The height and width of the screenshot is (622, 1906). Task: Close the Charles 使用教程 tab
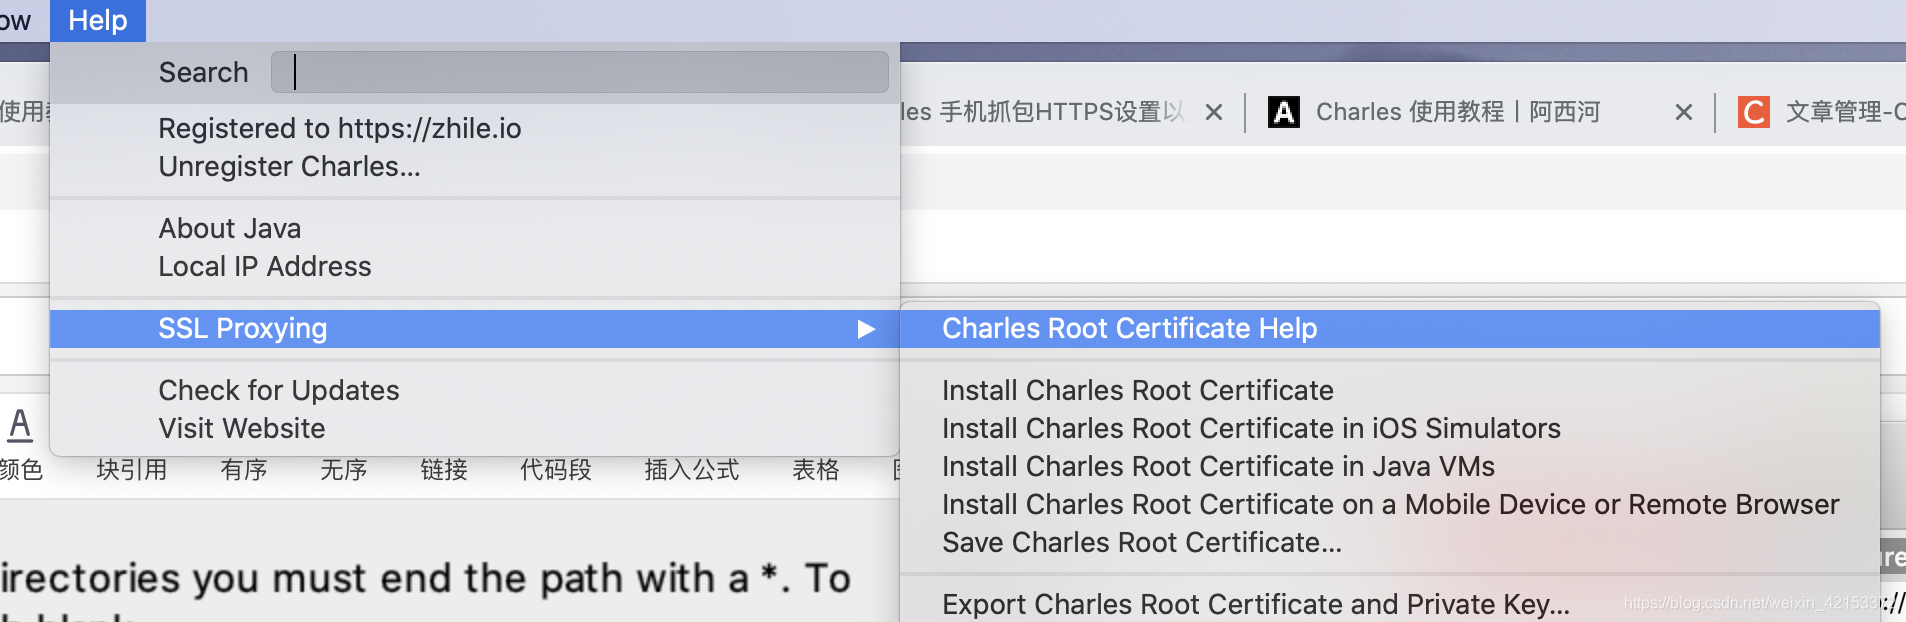click(1684, 112)
